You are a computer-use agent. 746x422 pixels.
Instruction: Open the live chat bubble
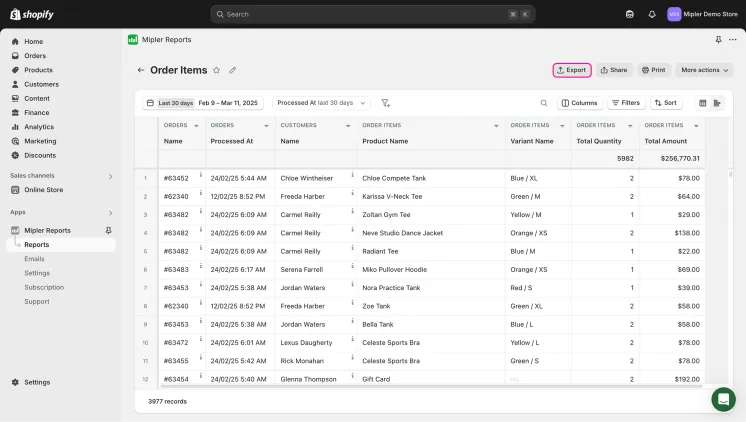tap(724, 399)
